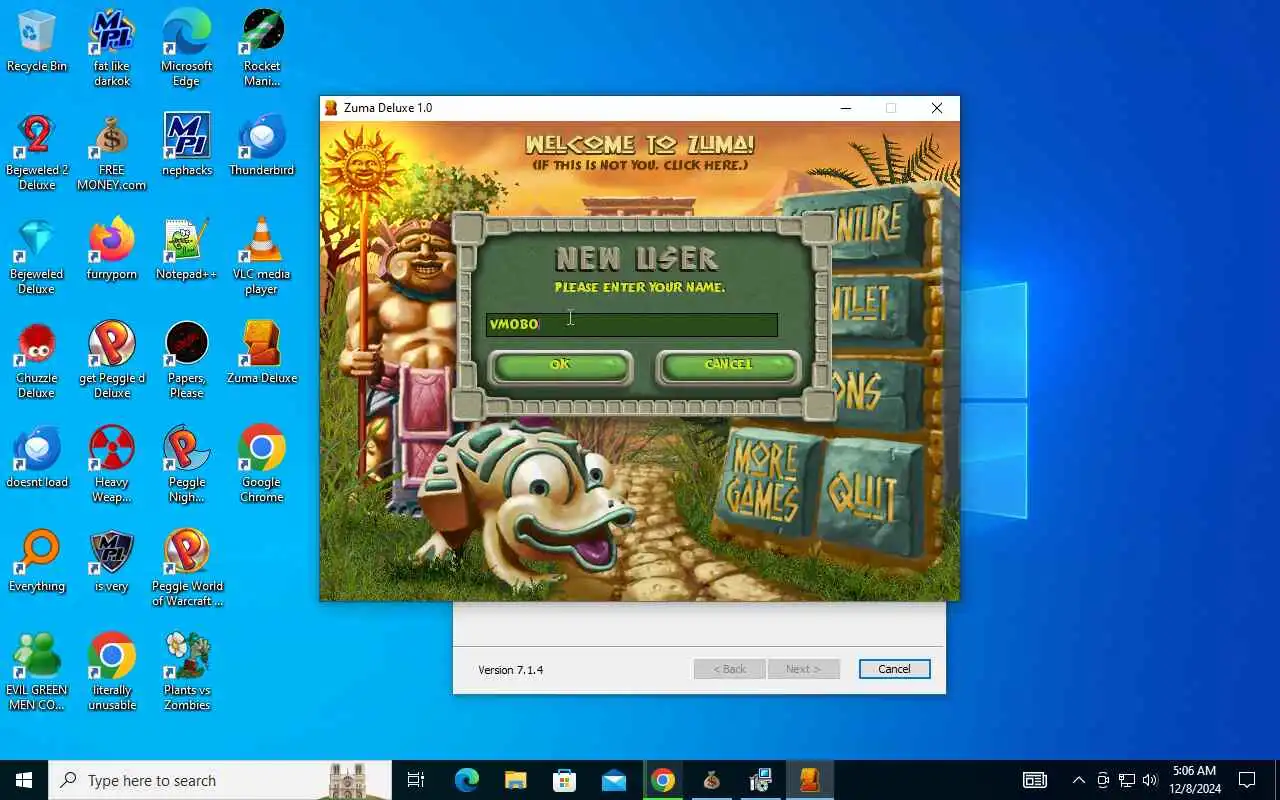1280x800 pixels.
Task: Launch Thunderbird from the desktop
Action: pos(262,145)
